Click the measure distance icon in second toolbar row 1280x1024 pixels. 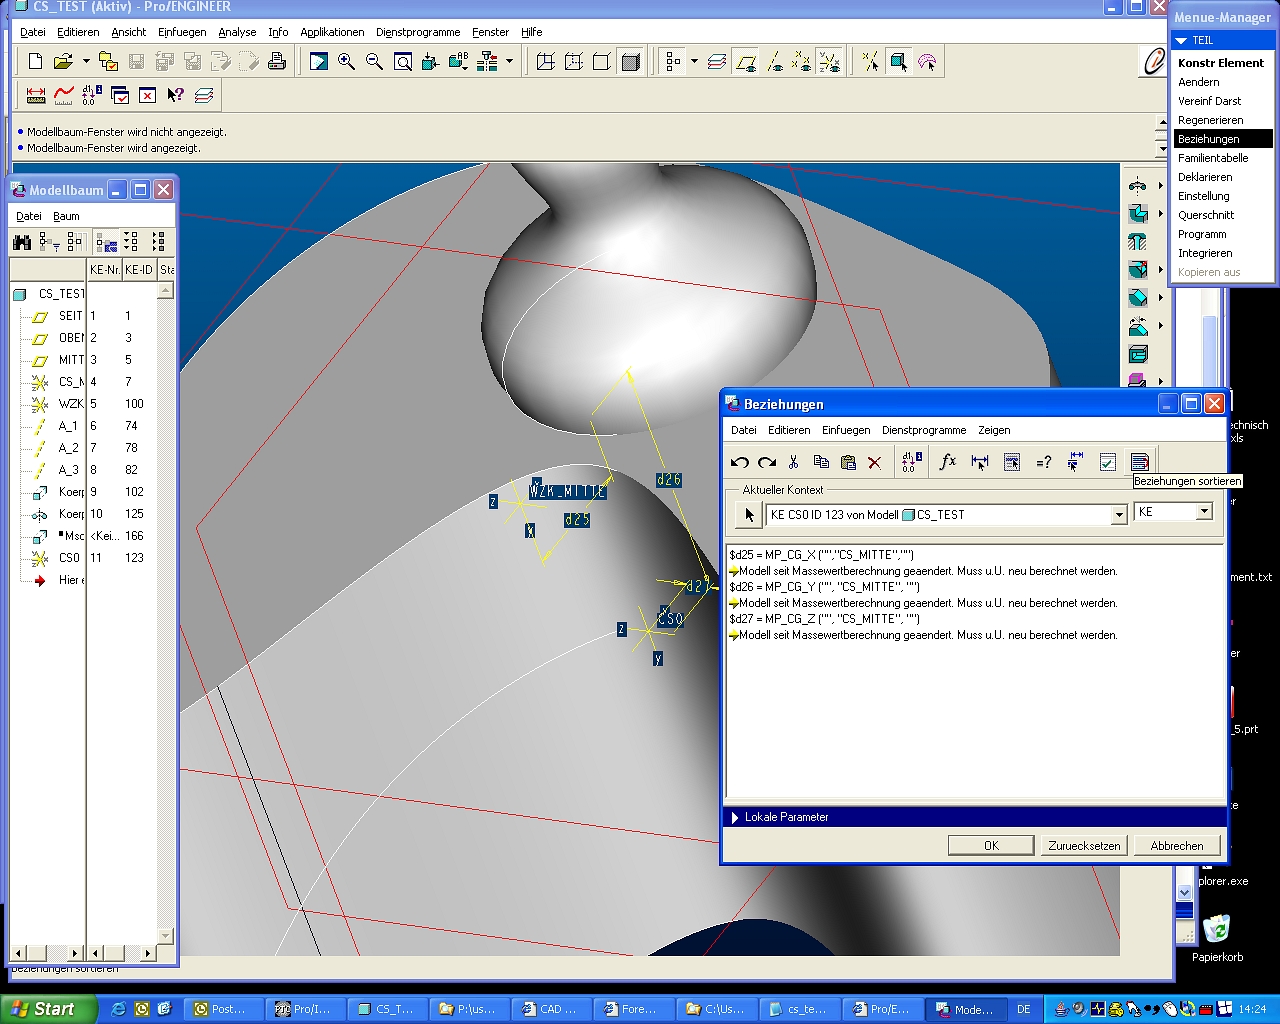36,96
